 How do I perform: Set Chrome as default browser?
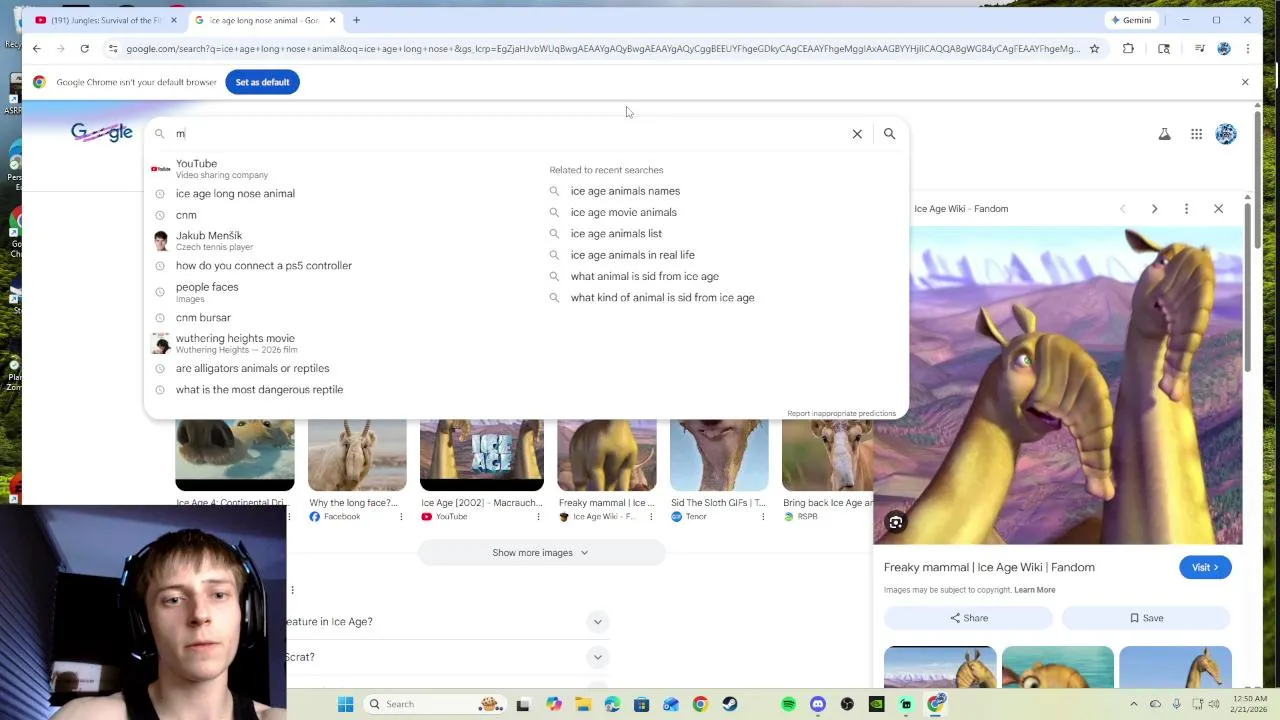click(262, 82)
